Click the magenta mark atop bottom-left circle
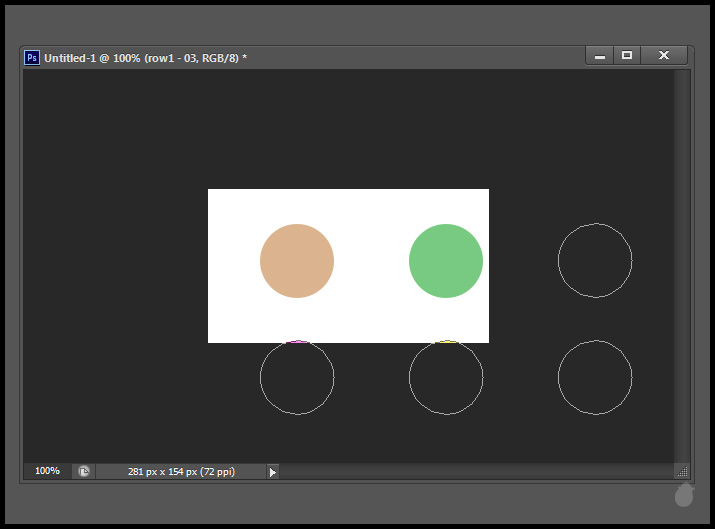 (297, 342)
